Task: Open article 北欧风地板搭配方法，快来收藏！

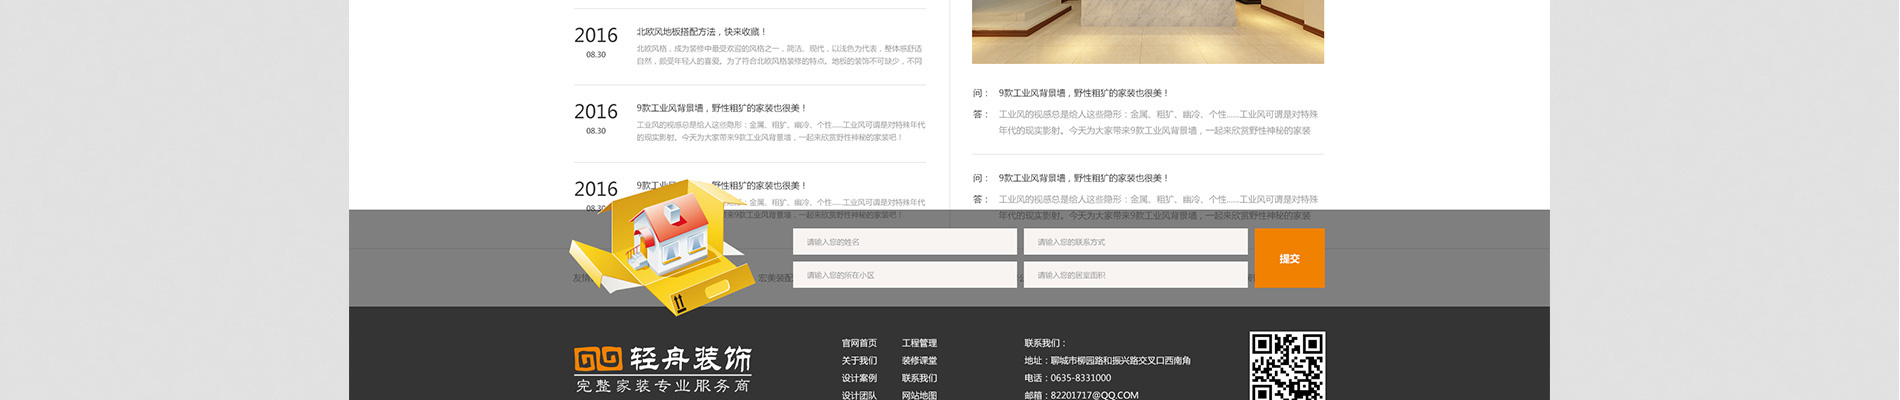Action: 702,32
